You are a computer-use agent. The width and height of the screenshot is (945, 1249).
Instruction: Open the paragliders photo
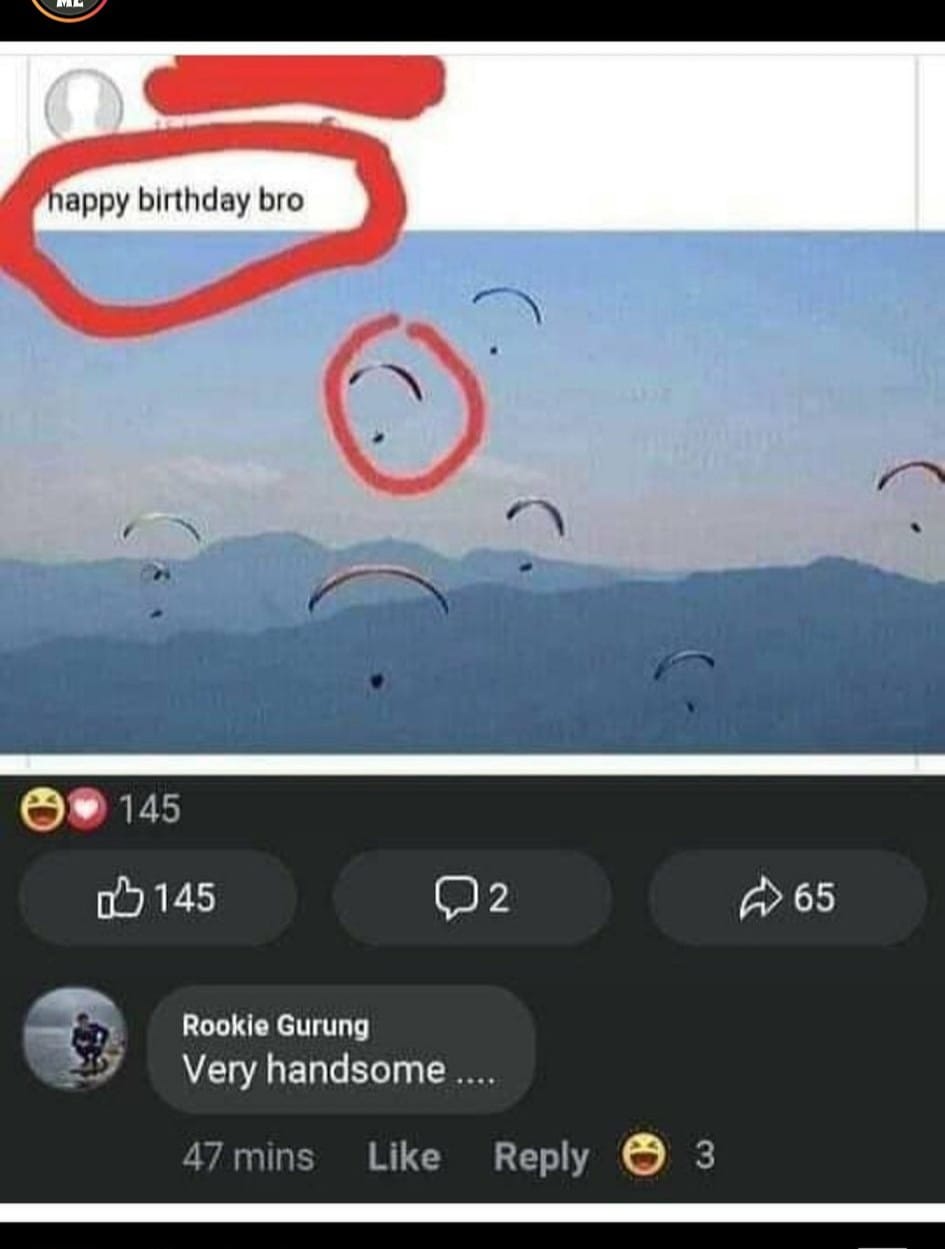[x=472, y=492]
